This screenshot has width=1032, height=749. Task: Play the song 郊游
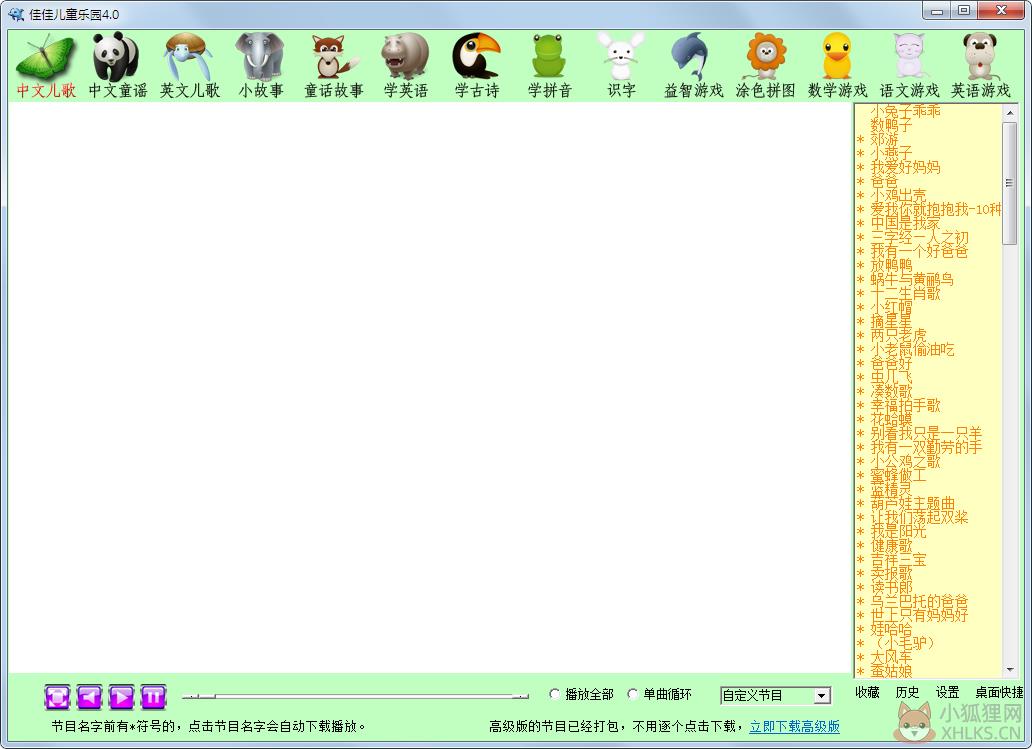tap(885, 139)
